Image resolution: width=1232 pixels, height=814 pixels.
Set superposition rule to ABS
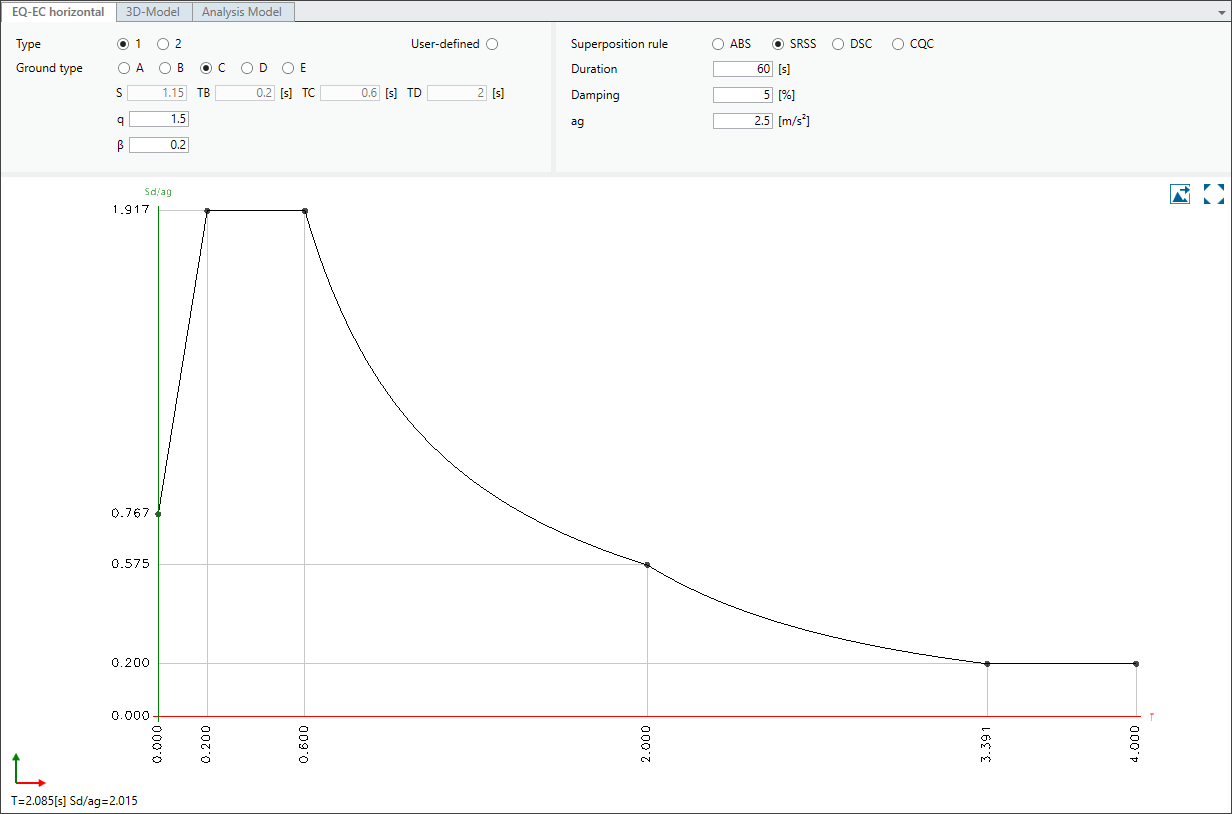tap(718, 44)
